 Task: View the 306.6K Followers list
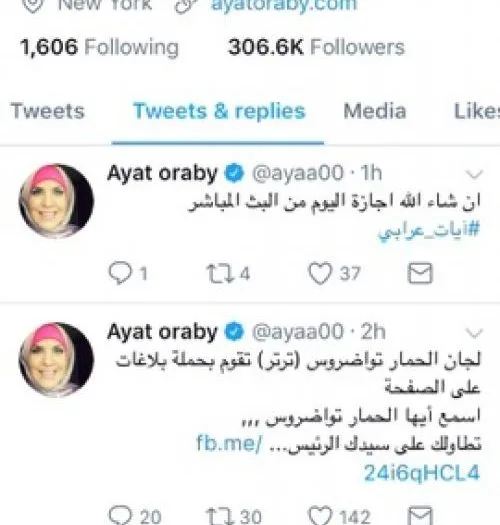[x=316, y=47]
